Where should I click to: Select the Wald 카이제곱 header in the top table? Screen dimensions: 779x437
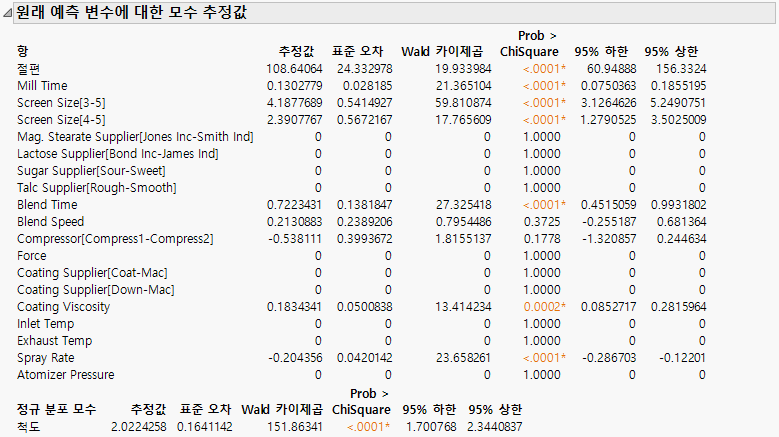click(442, 51)
